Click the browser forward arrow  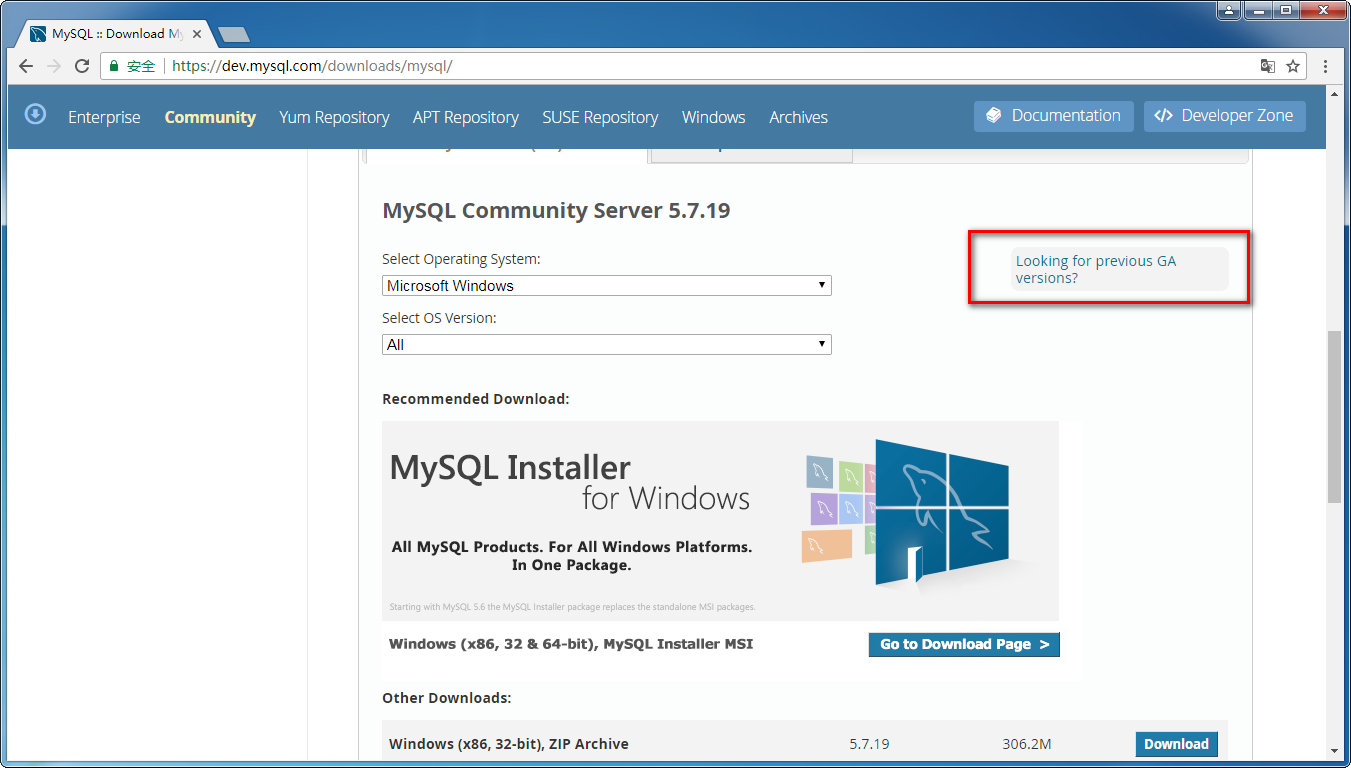point(54,66)
